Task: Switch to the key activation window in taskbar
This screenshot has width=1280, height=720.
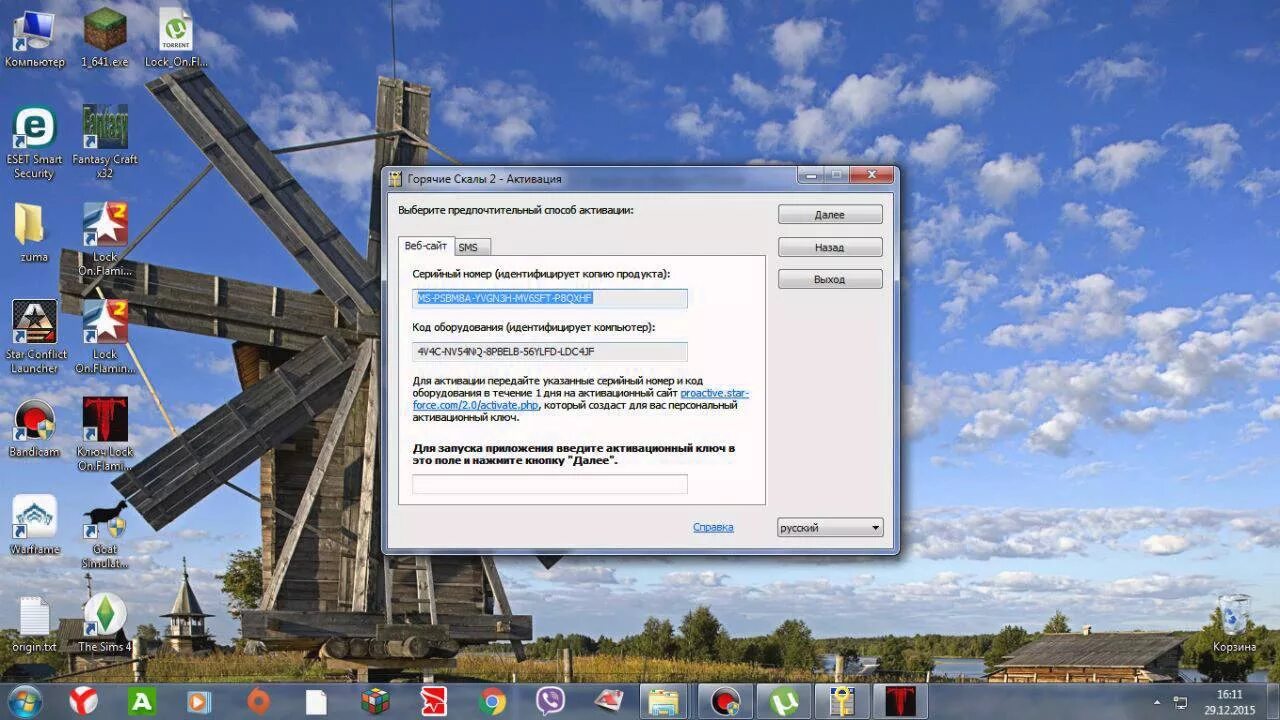Action: tap(842, 701)
